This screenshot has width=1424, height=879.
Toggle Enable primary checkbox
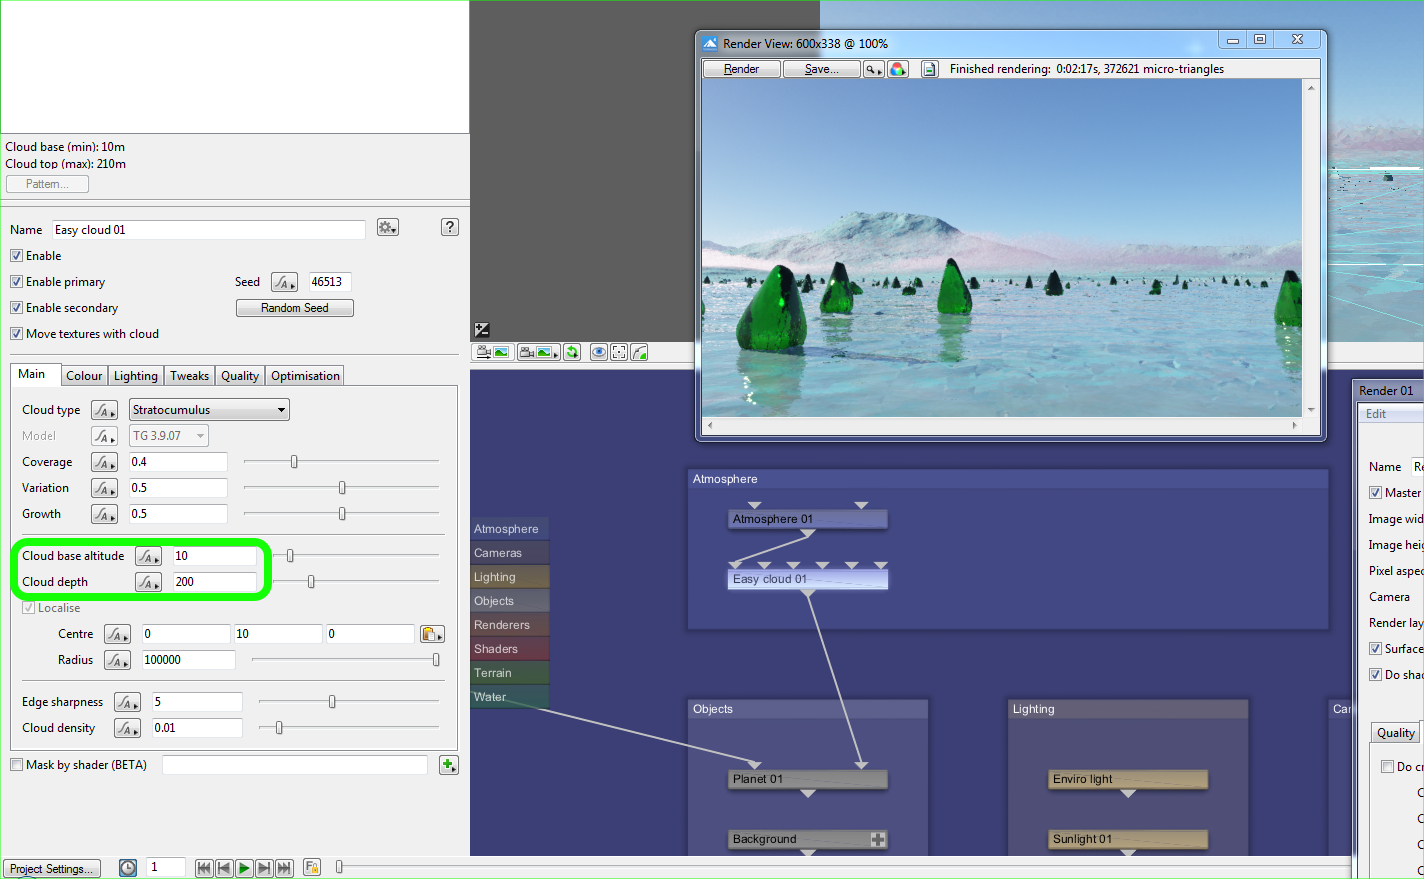click(16, 282)
